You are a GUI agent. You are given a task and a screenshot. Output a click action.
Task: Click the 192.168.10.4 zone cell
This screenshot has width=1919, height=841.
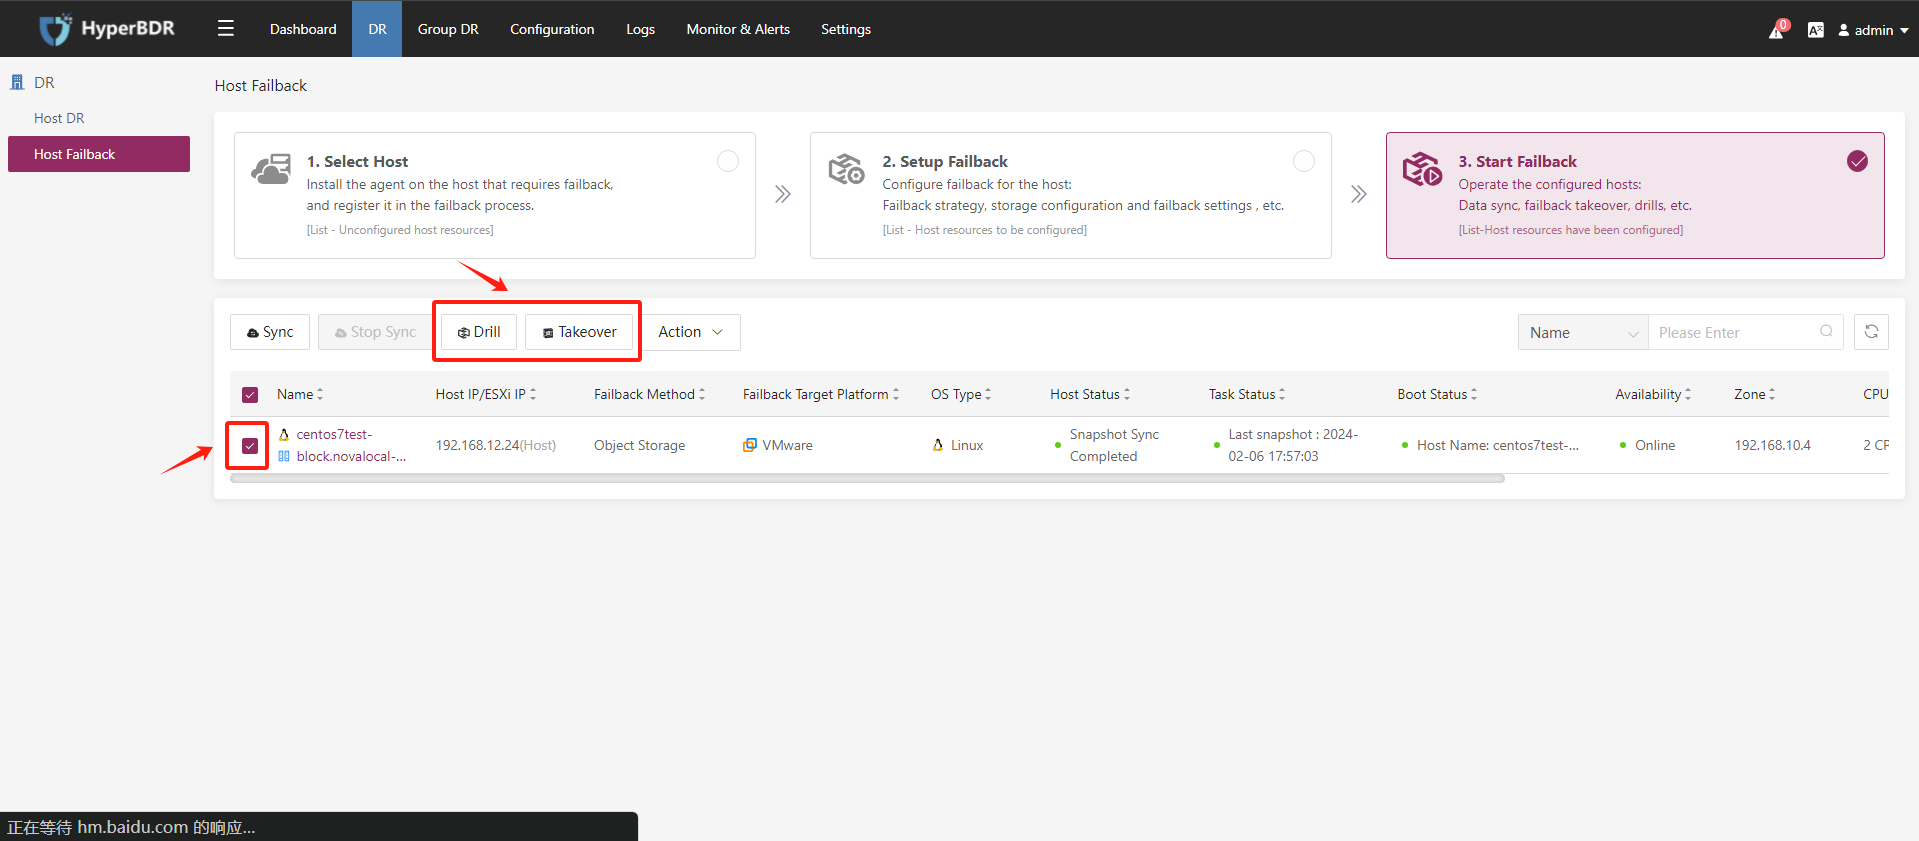click(x=1772, y=445)
